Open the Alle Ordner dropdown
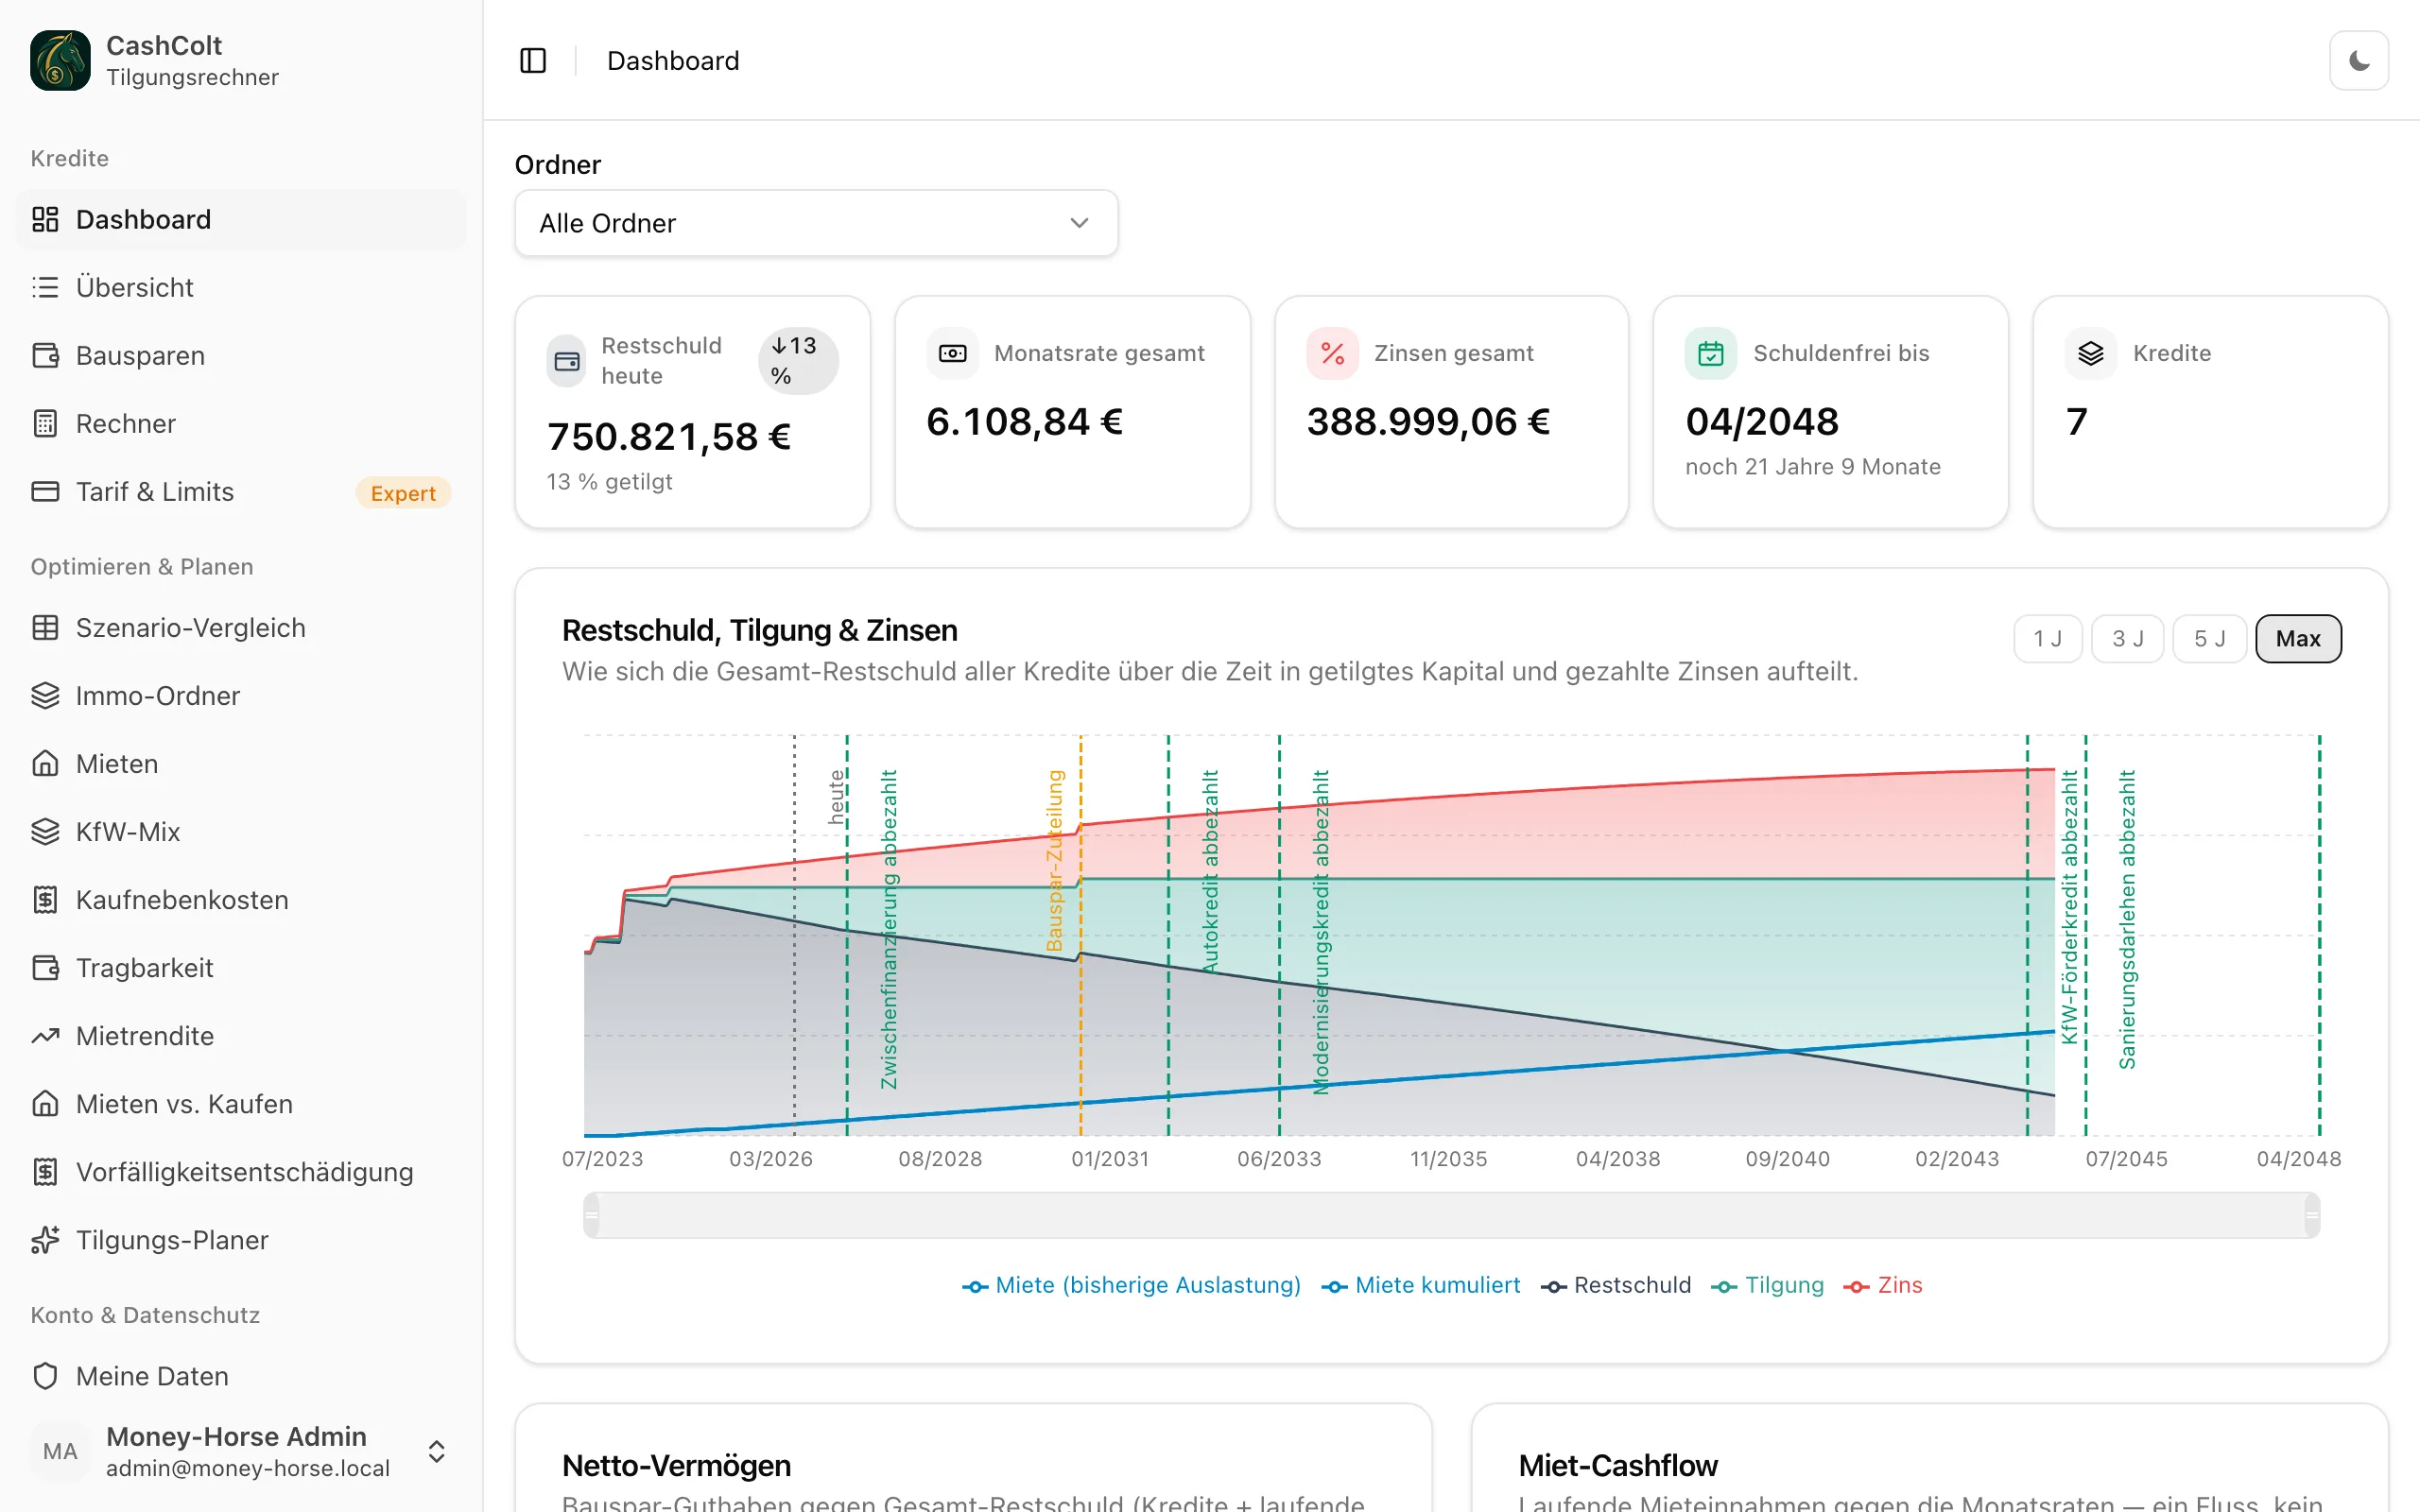The image size is (2420, 1512). (x=816, y=223)
